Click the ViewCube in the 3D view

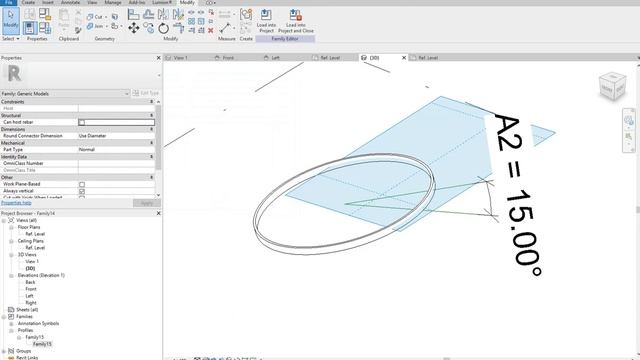click(x=613, y=86)
